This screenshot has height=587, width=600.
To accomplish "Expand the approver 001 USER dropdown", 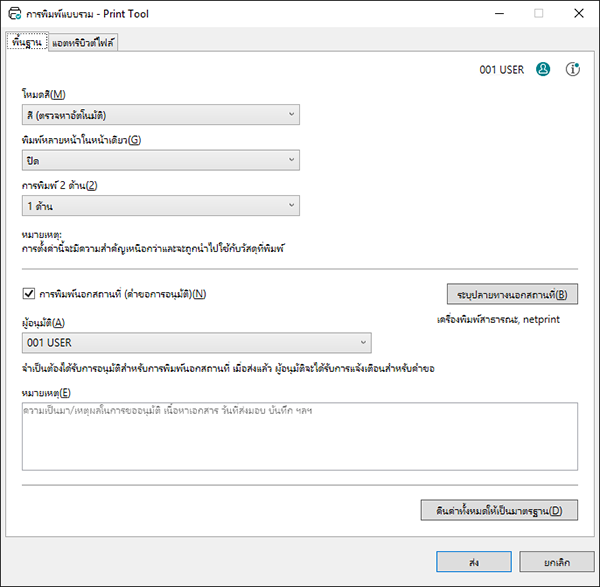I will pyautogui.click(x=197, y=344).
